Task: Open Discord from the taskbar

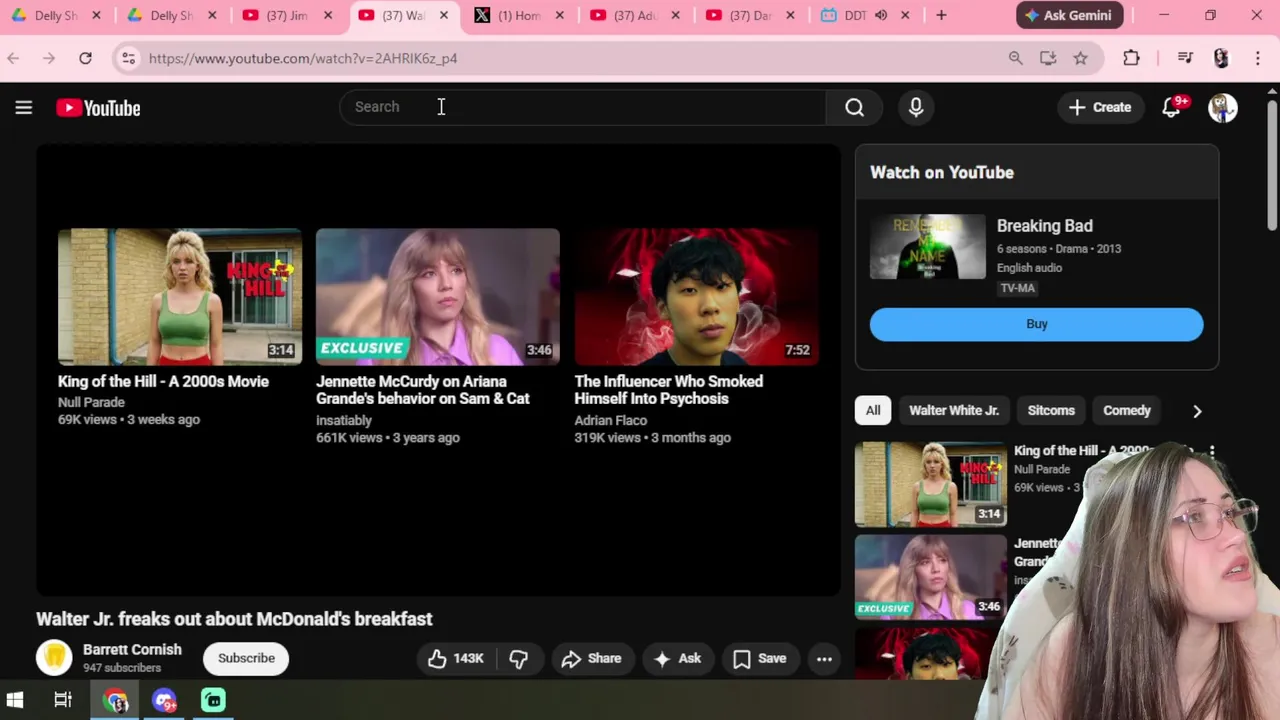Action: coord(165,700)
